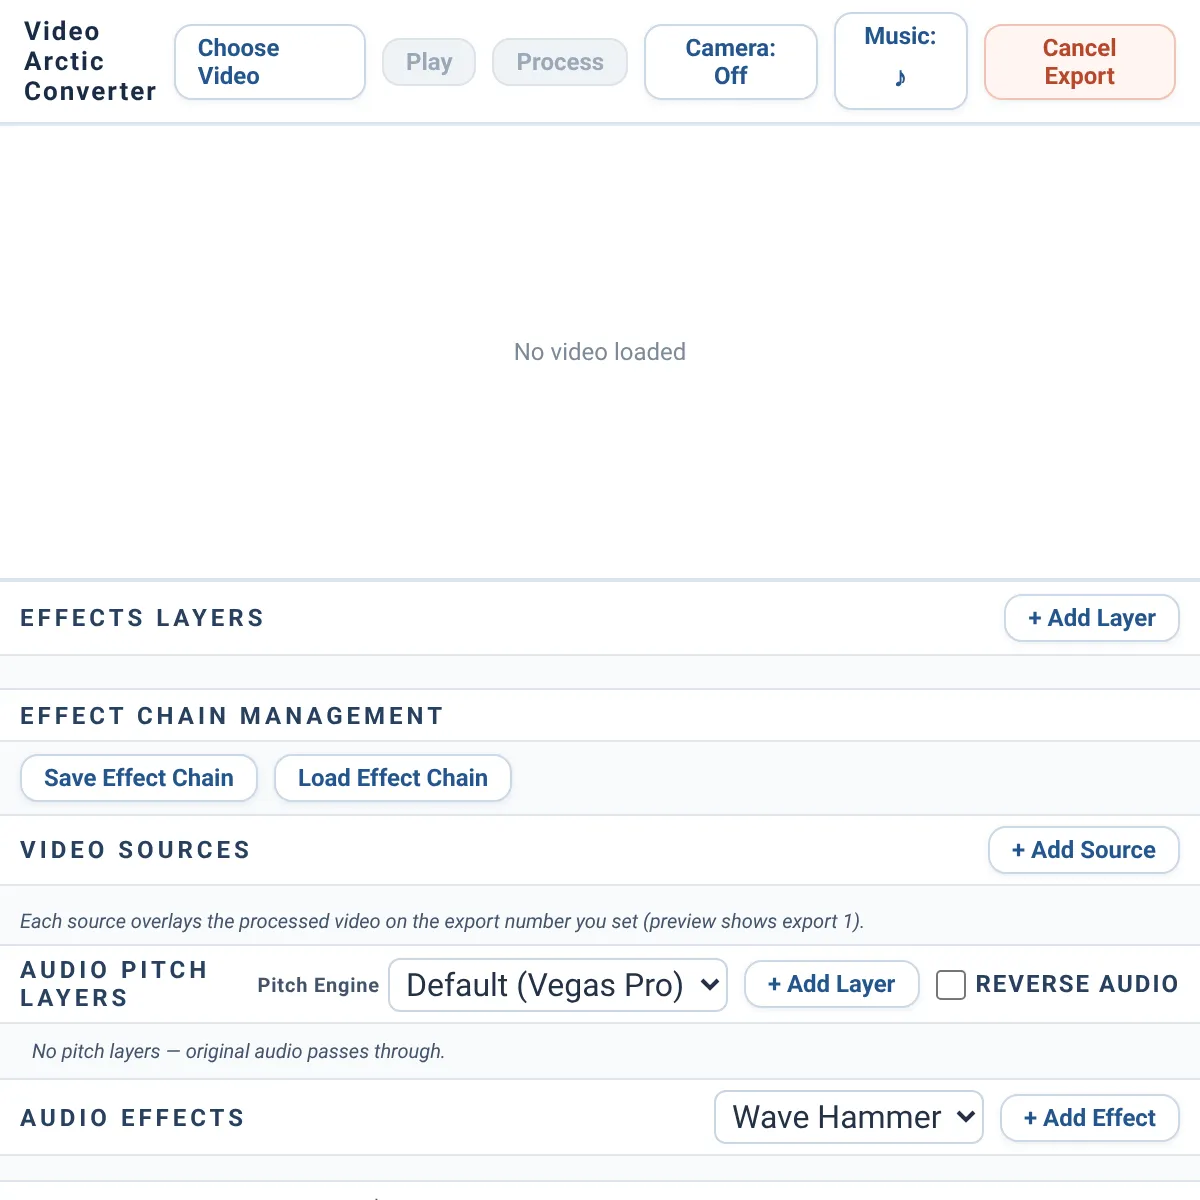Add a new effects layer

tap(1092, 618)
